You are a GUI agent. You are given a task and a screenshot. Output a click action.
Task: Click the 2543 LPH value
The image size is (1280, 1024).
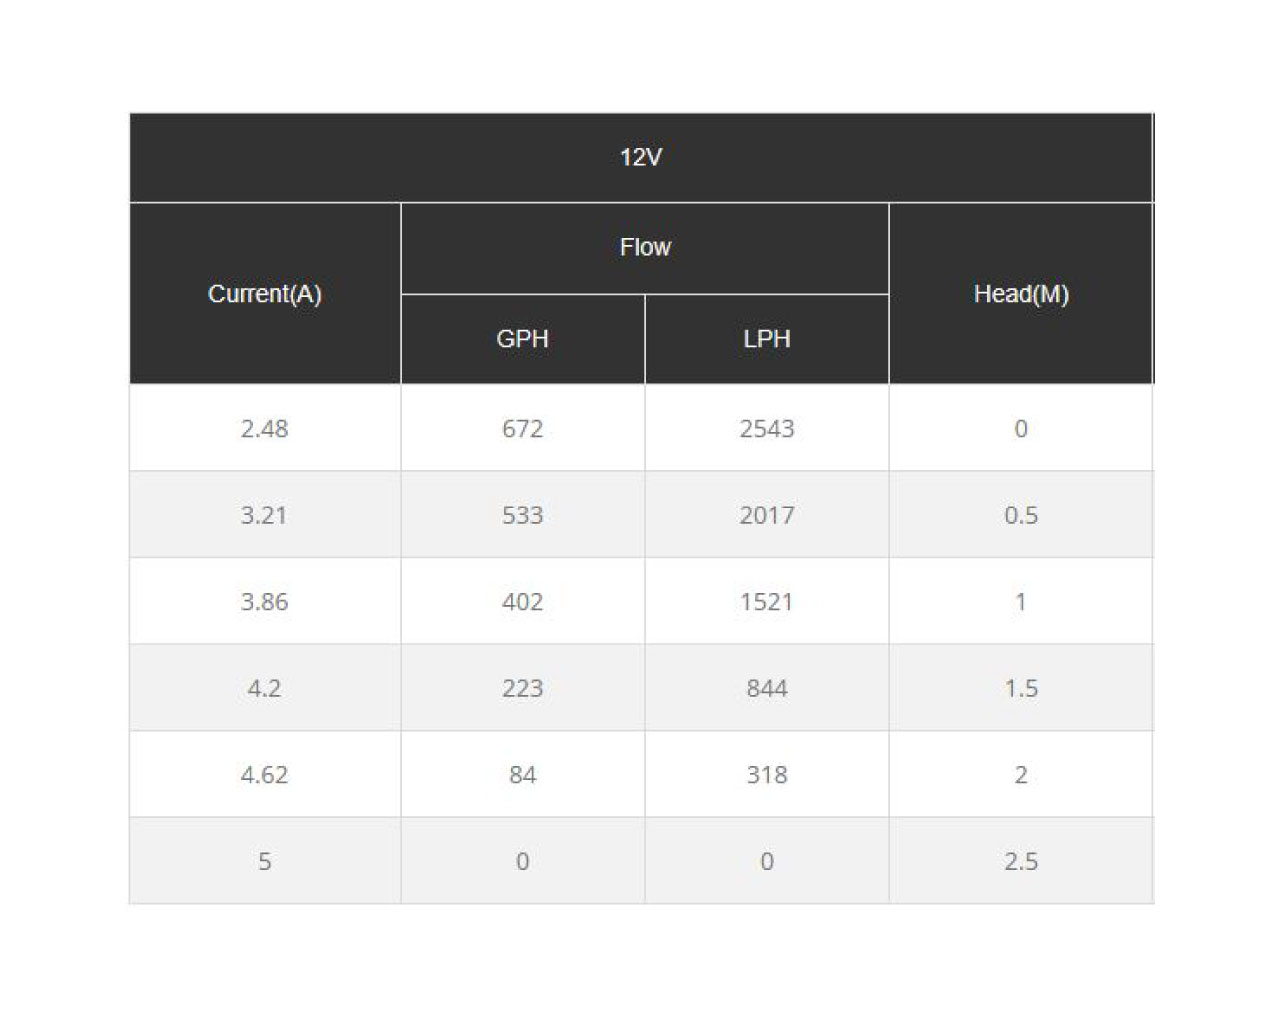767,428
